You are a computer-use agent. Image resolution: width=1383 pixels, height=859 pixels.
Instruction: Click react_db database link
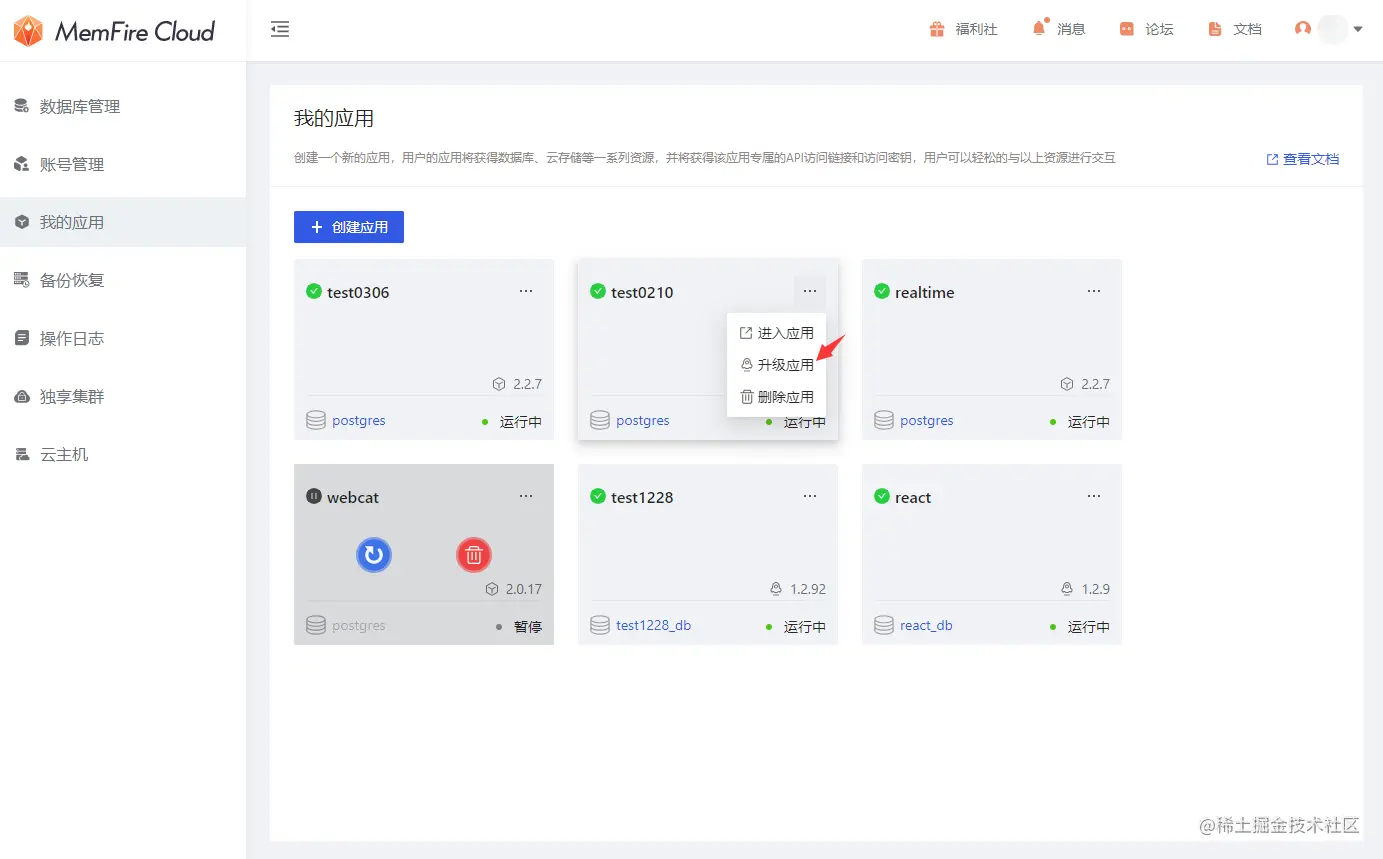[x=926, y=626]
